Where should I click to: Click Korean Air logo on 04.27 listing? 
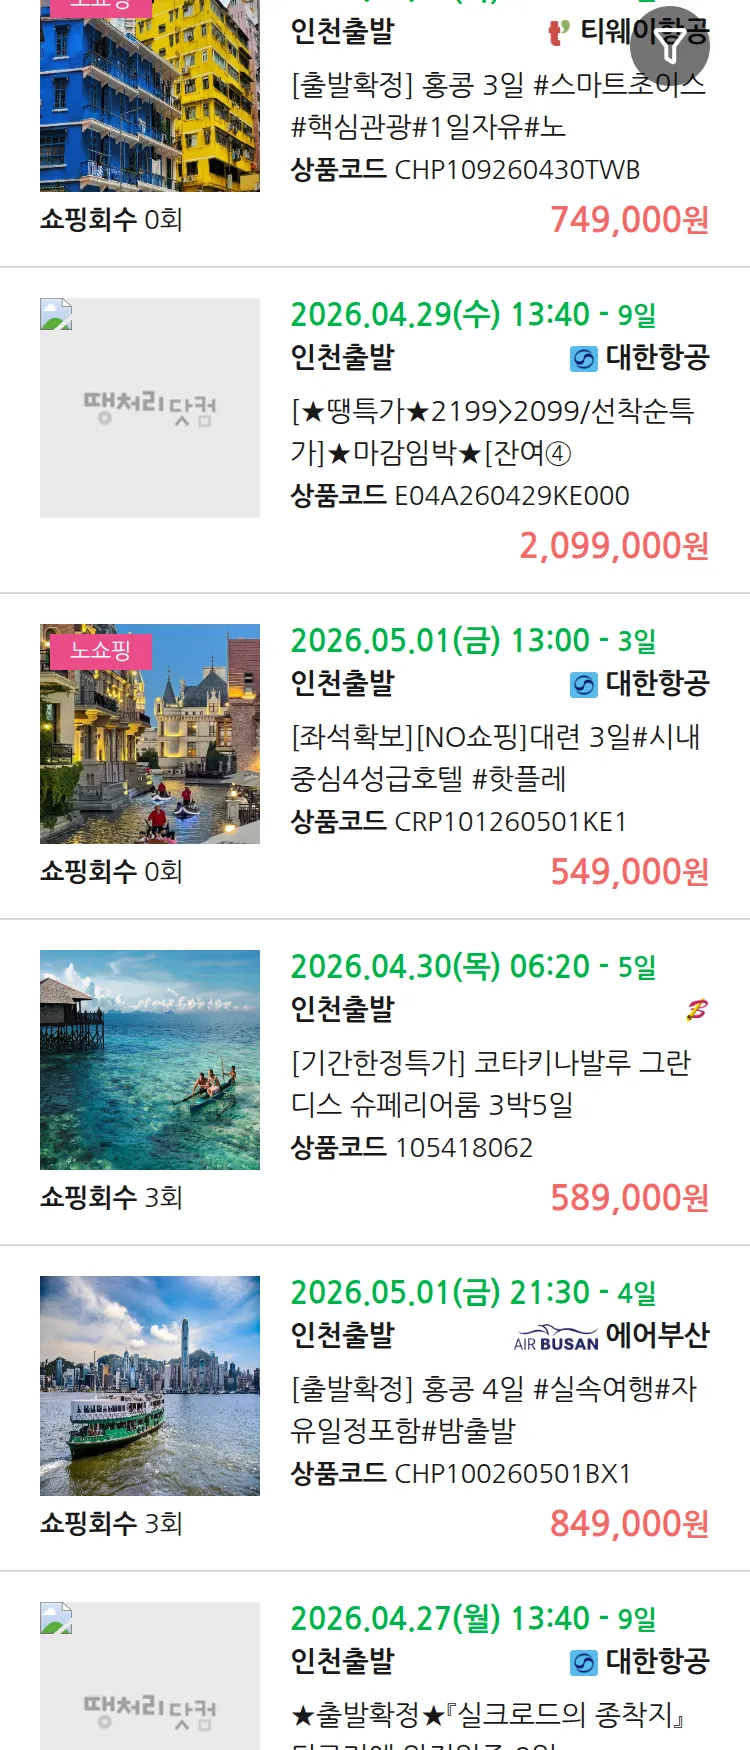pyautogui.click(x=583, y=1663)
